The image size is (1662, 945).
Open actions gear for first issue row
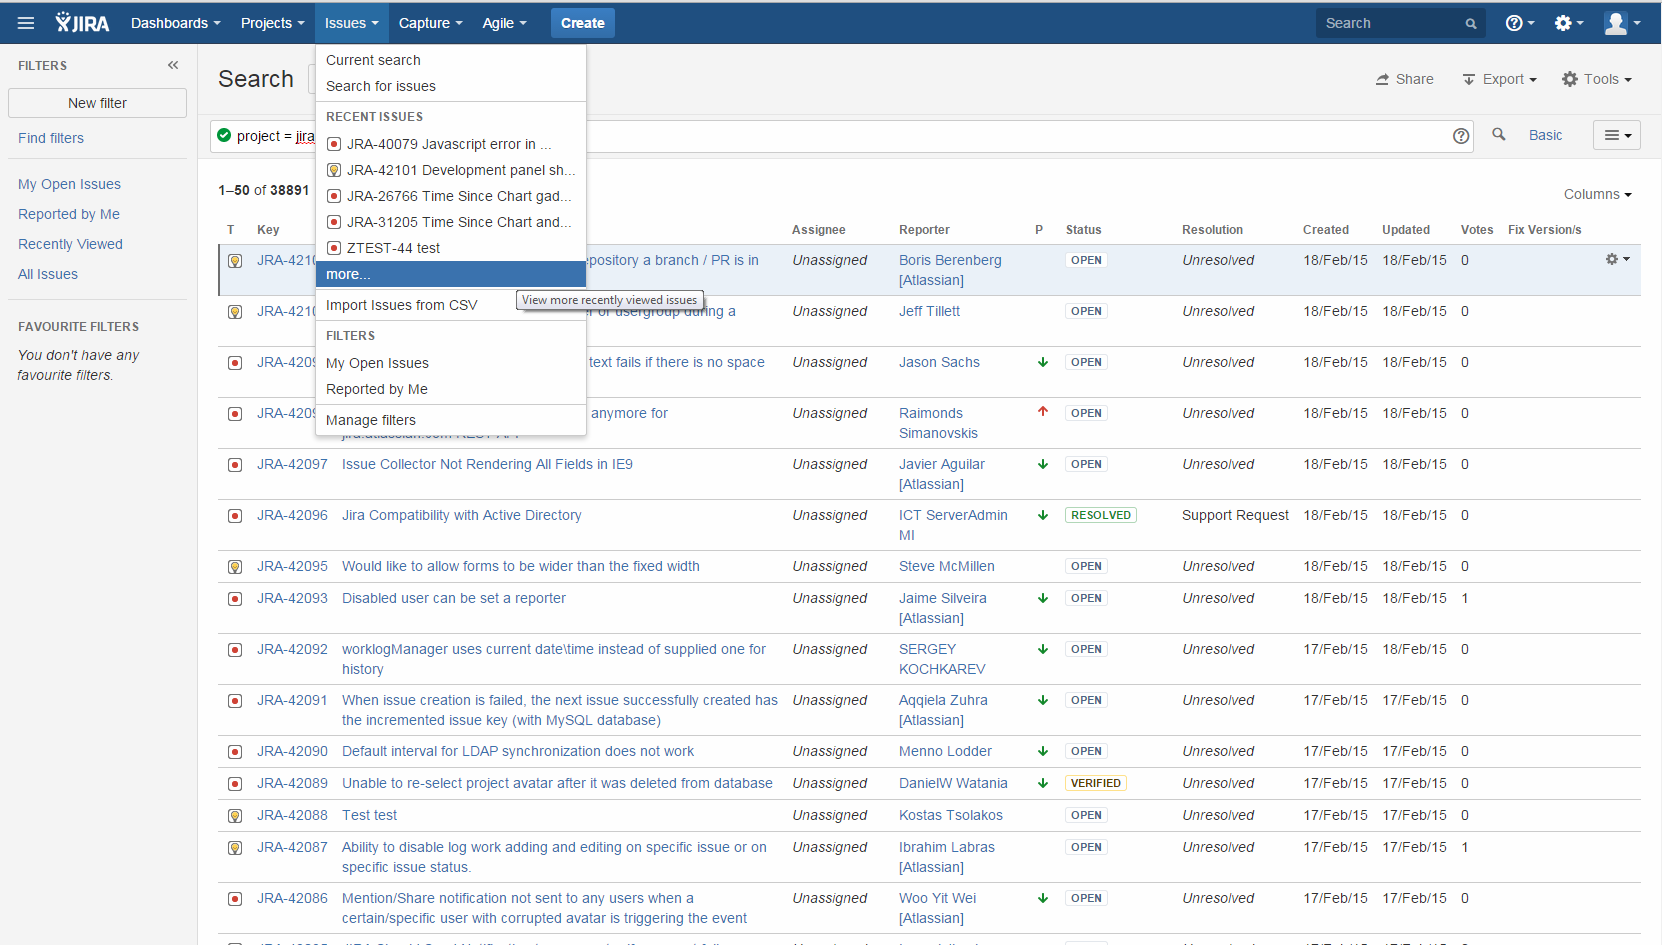(x=1617, y=259)
